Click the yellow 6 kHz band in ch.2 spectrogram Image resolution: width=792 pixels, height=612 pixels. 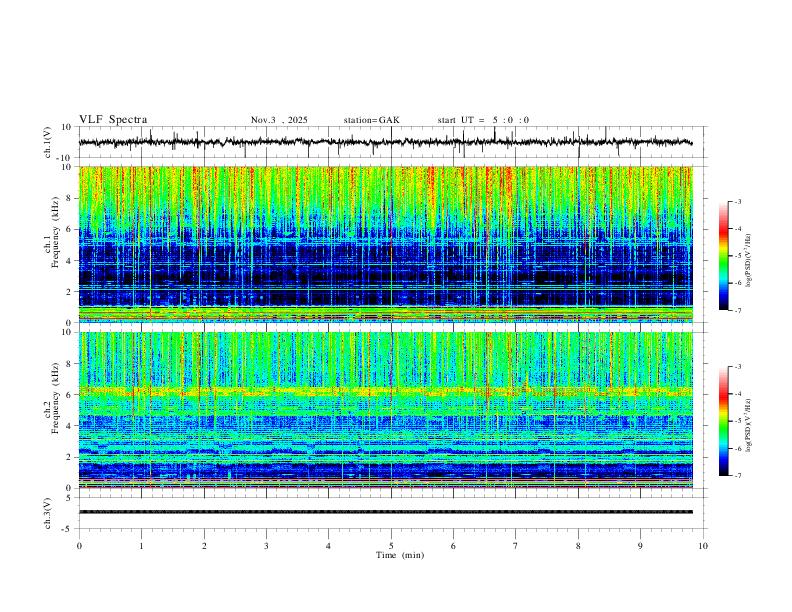385,391
